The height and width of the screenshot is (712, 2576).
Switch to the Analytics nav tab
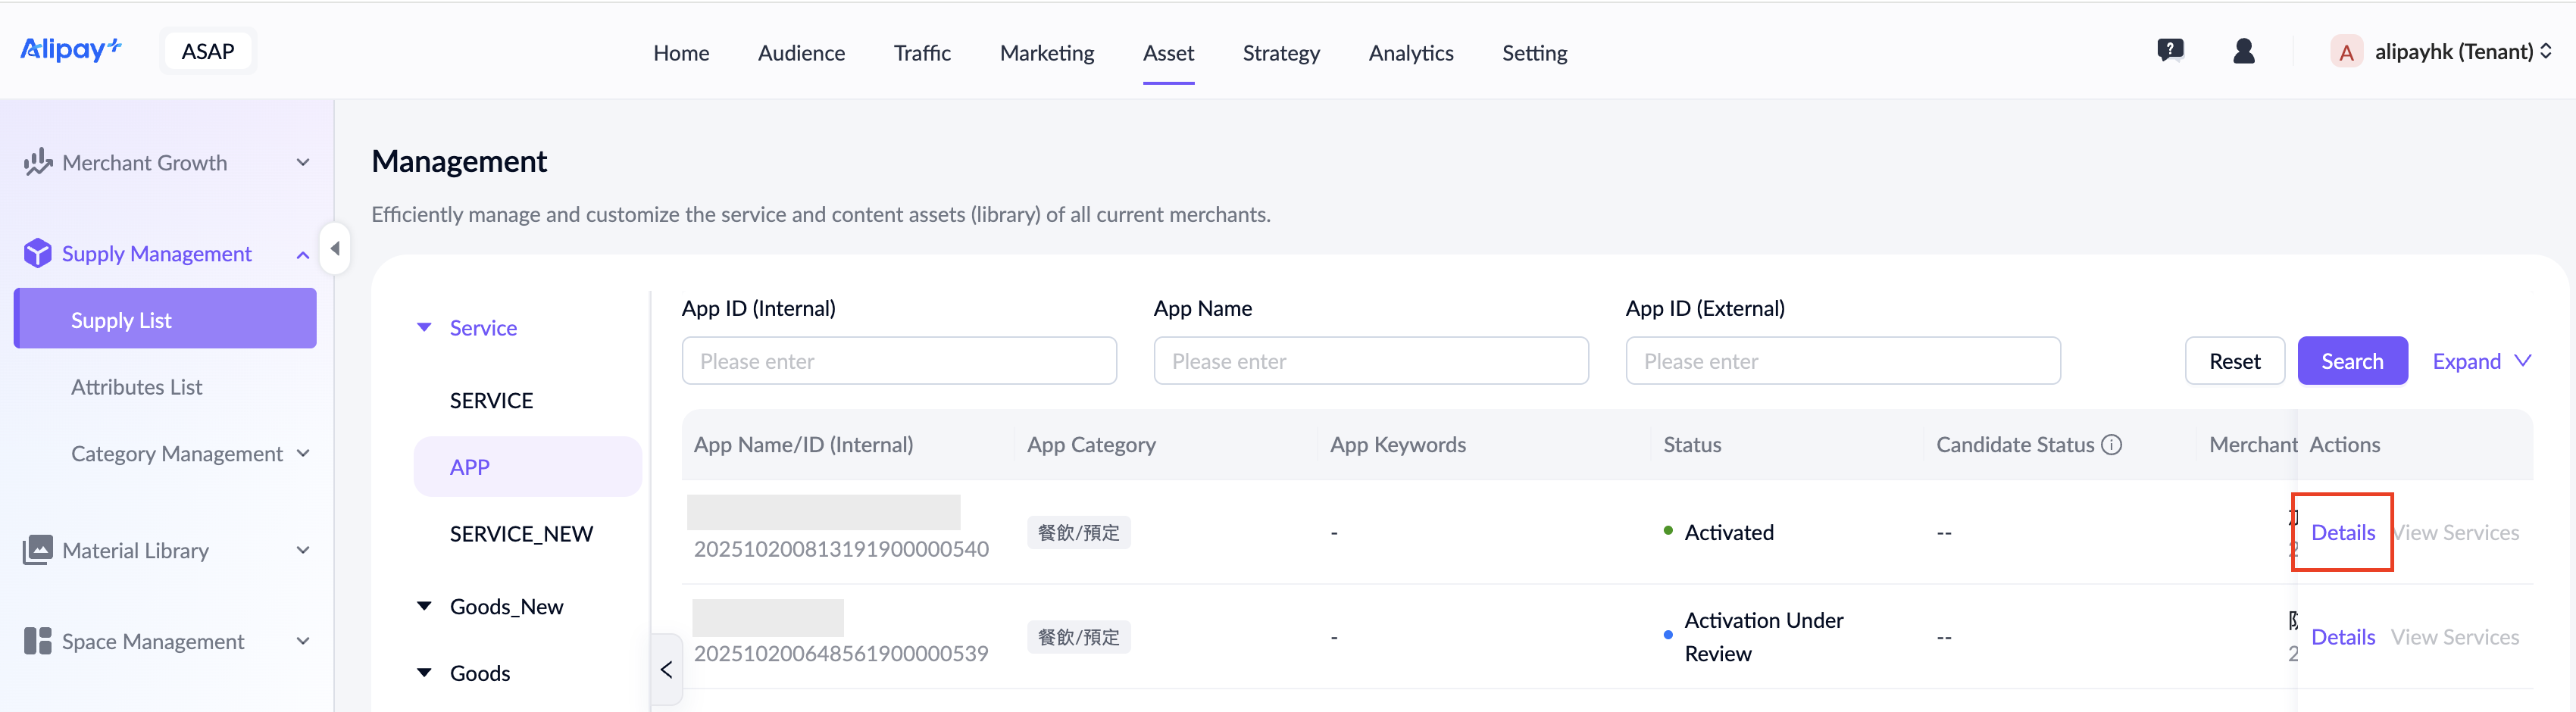click(1410, 53)
